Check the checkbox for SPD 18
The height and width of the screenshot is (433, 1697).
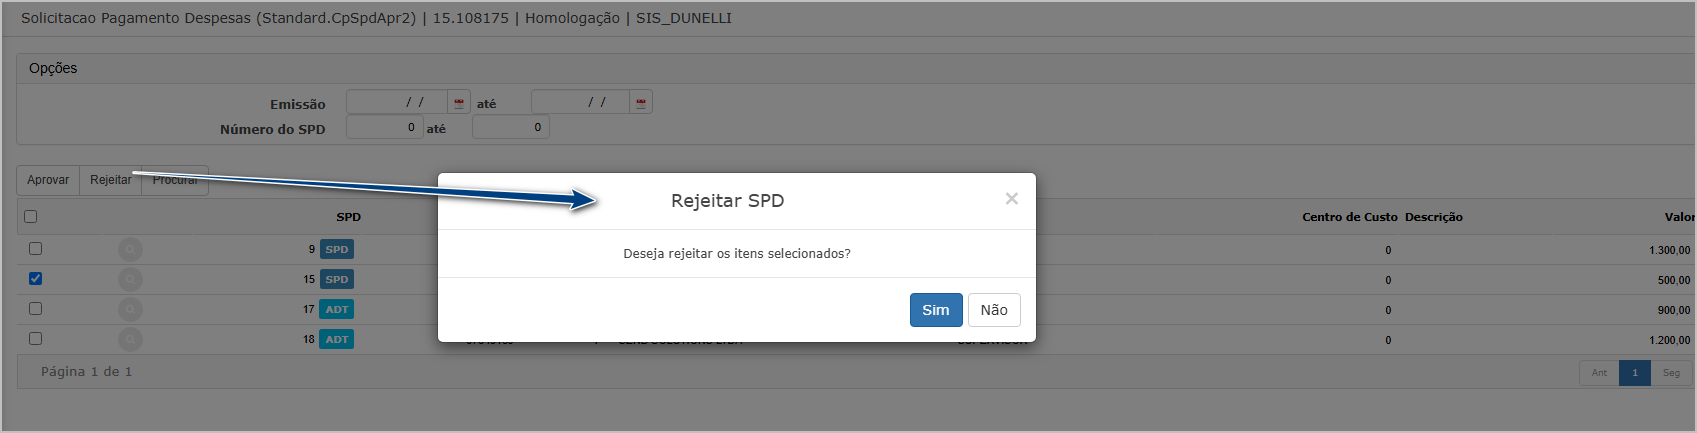pos(35,338)
